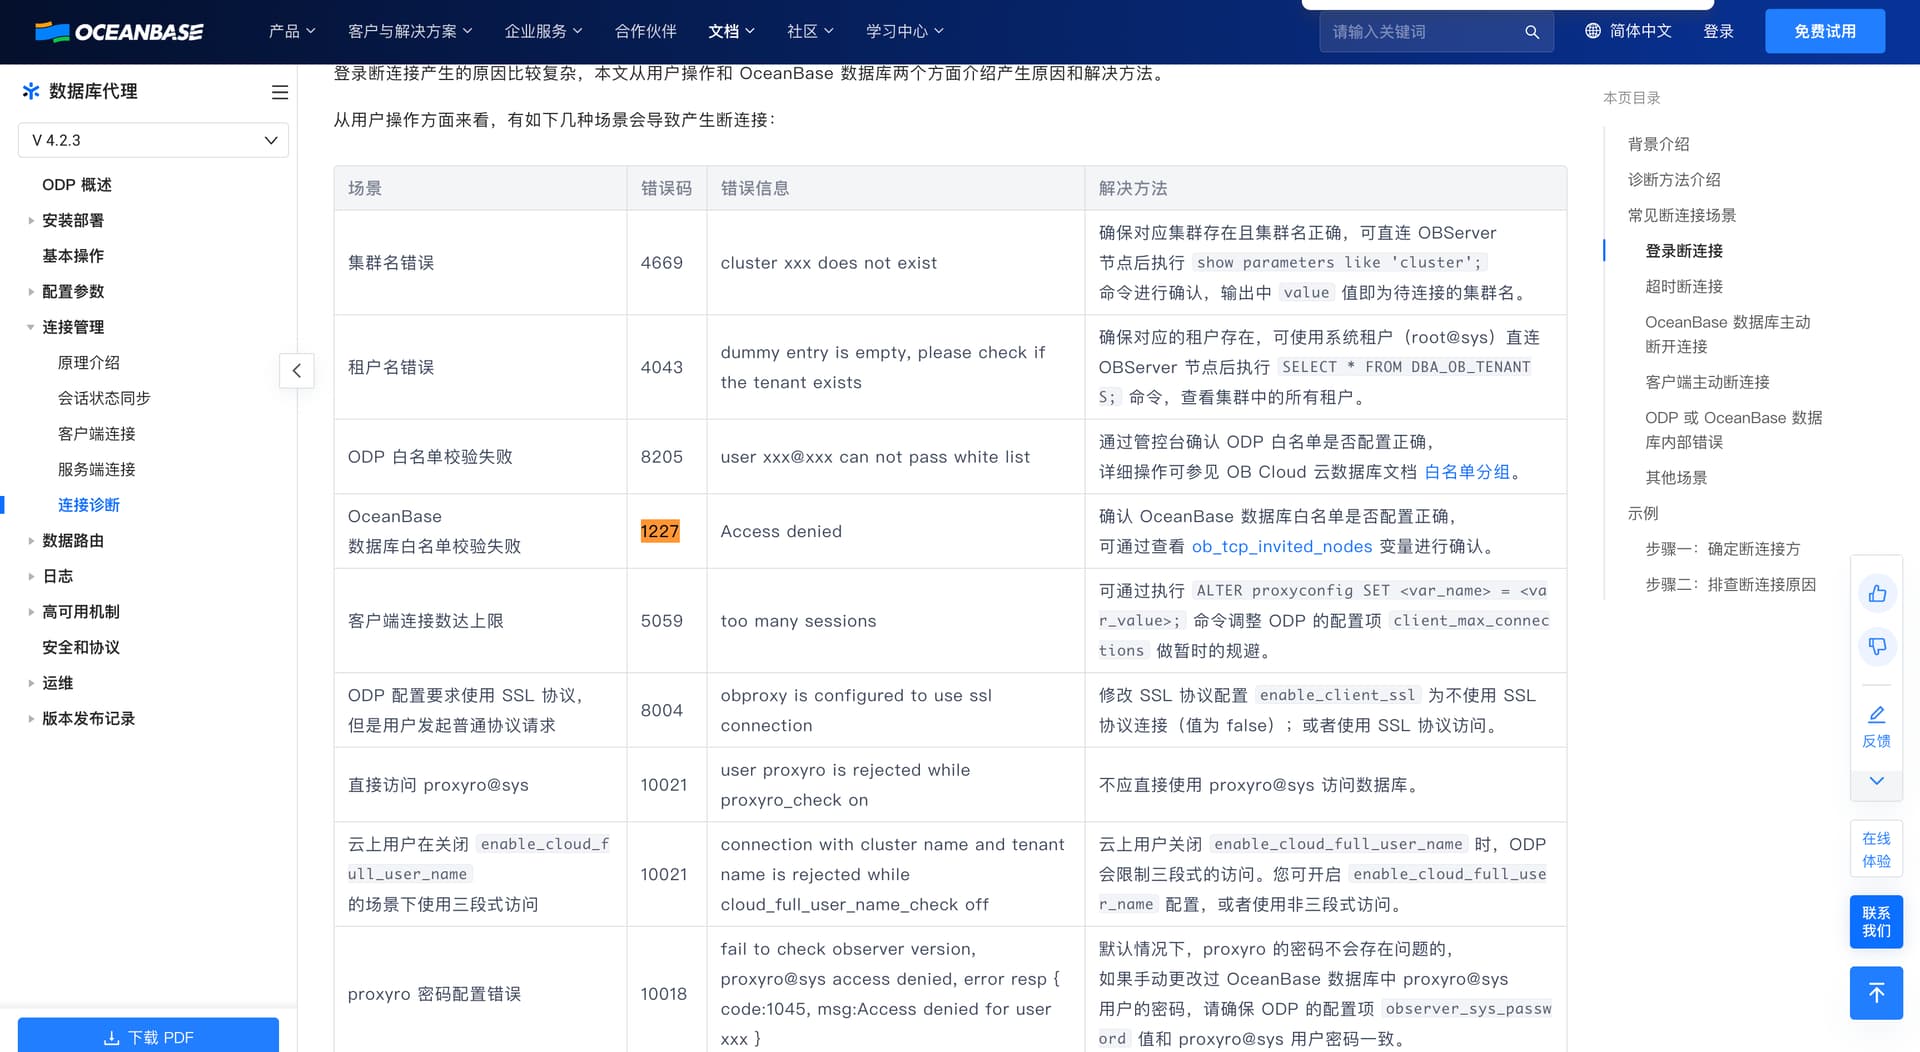The image size is (1920, 1052).
Task: Expand the 版本发布记录 tree node
Action: [31, 719]
